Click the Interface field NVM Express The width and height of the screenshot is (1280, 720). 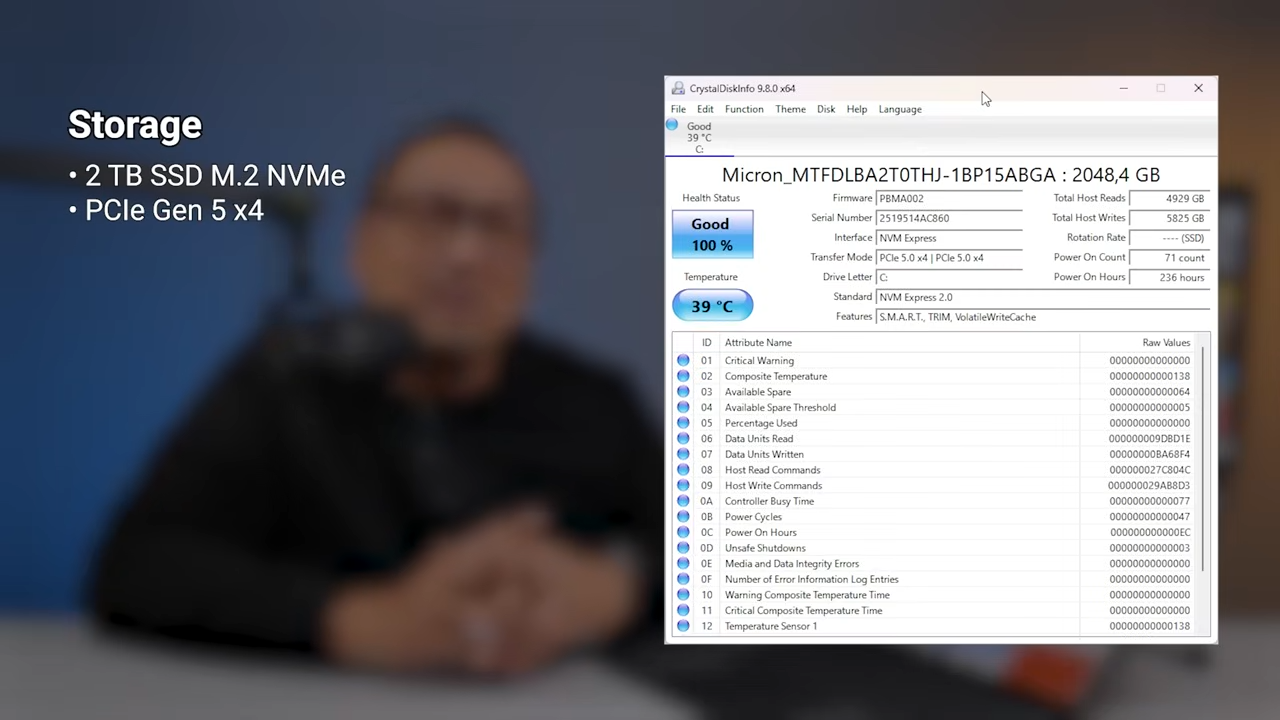tap(949, 238)
